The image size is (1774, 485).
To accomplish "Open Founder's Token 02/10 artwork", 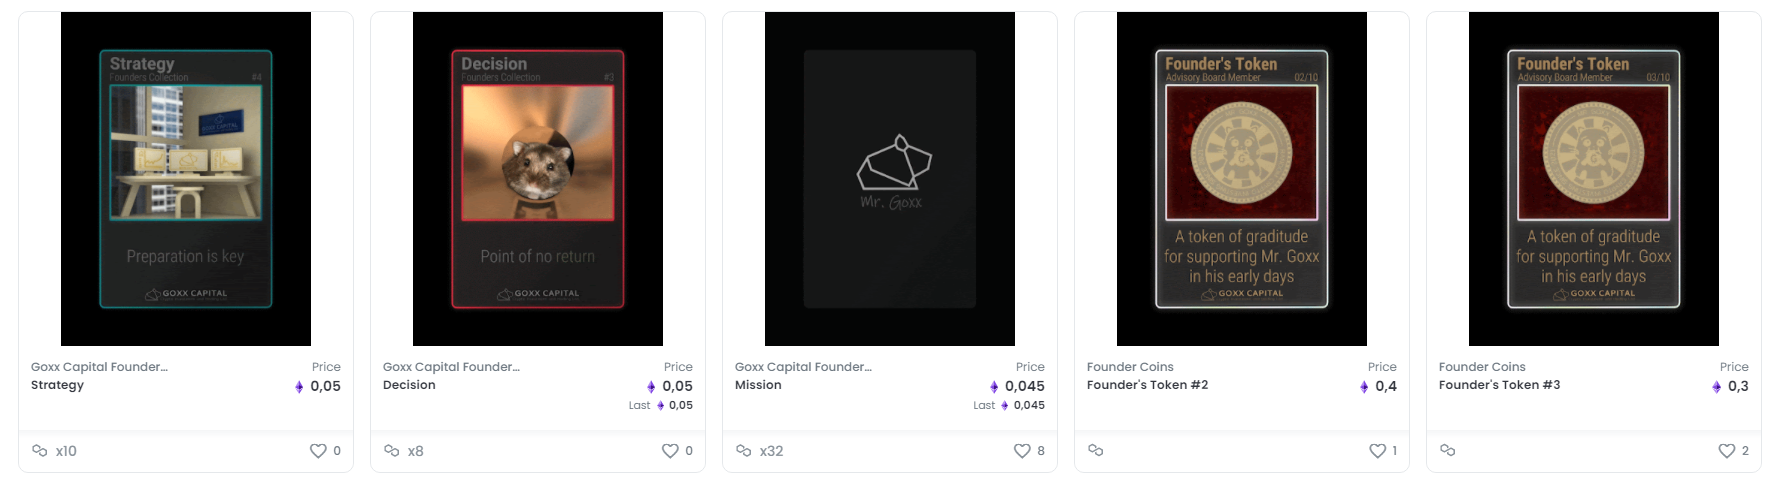I will coord(1242,179).
